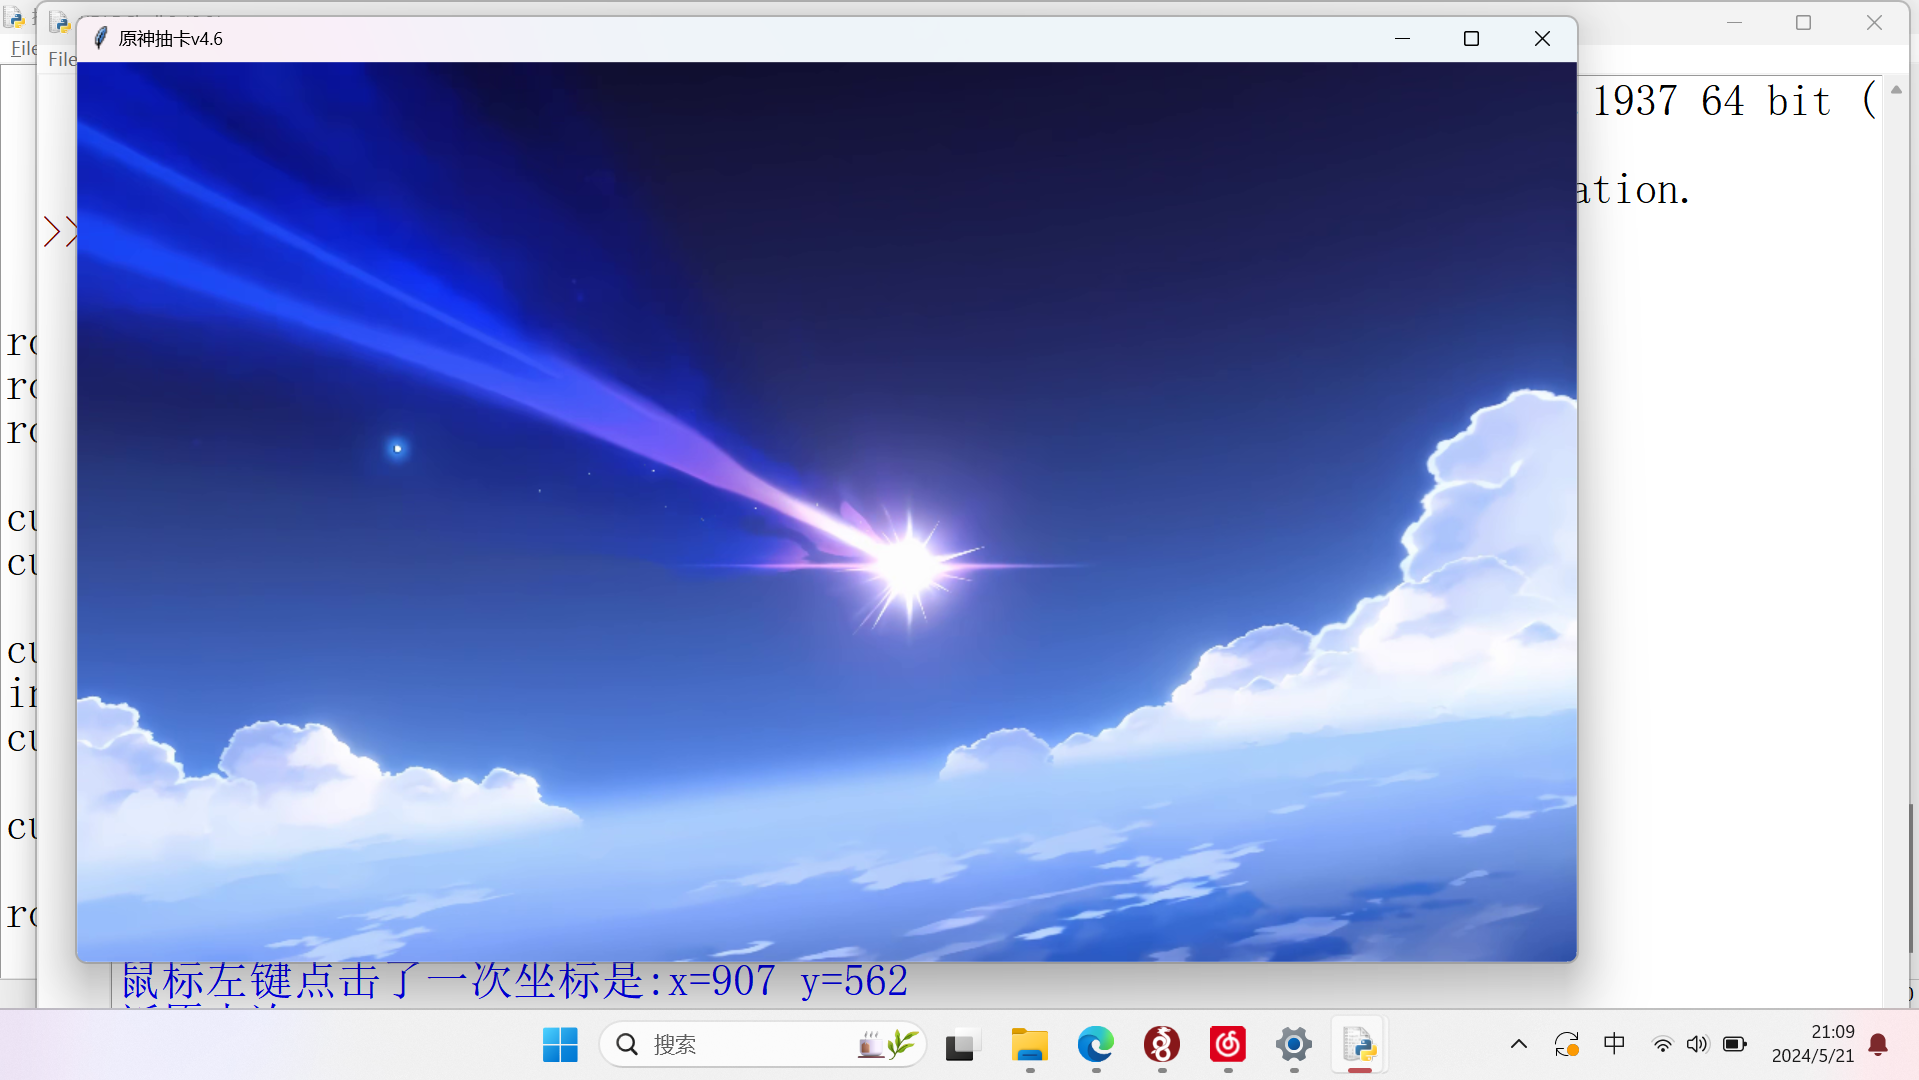Click the '1937 64 bit' text in IDLE shell
This screenshot has height=1080, width=1919.
click(1711, 101)
